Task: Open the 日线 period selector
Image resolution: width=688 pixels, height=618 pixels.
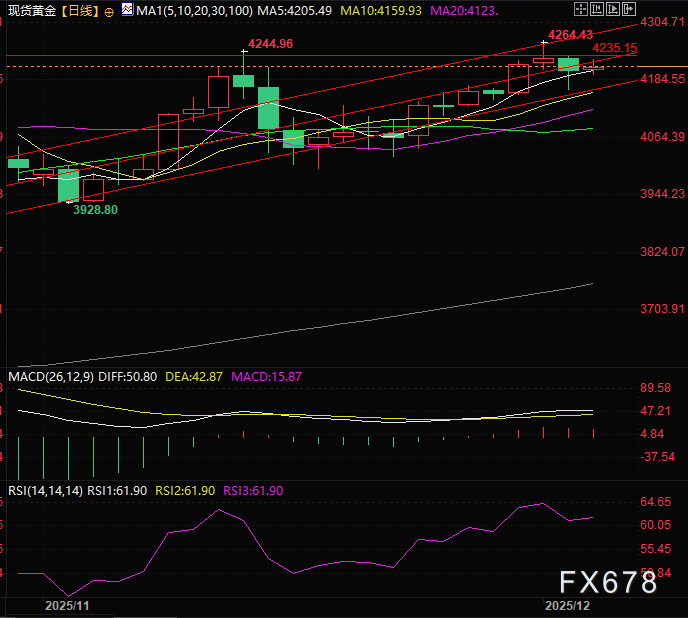Action: [80, 9]
